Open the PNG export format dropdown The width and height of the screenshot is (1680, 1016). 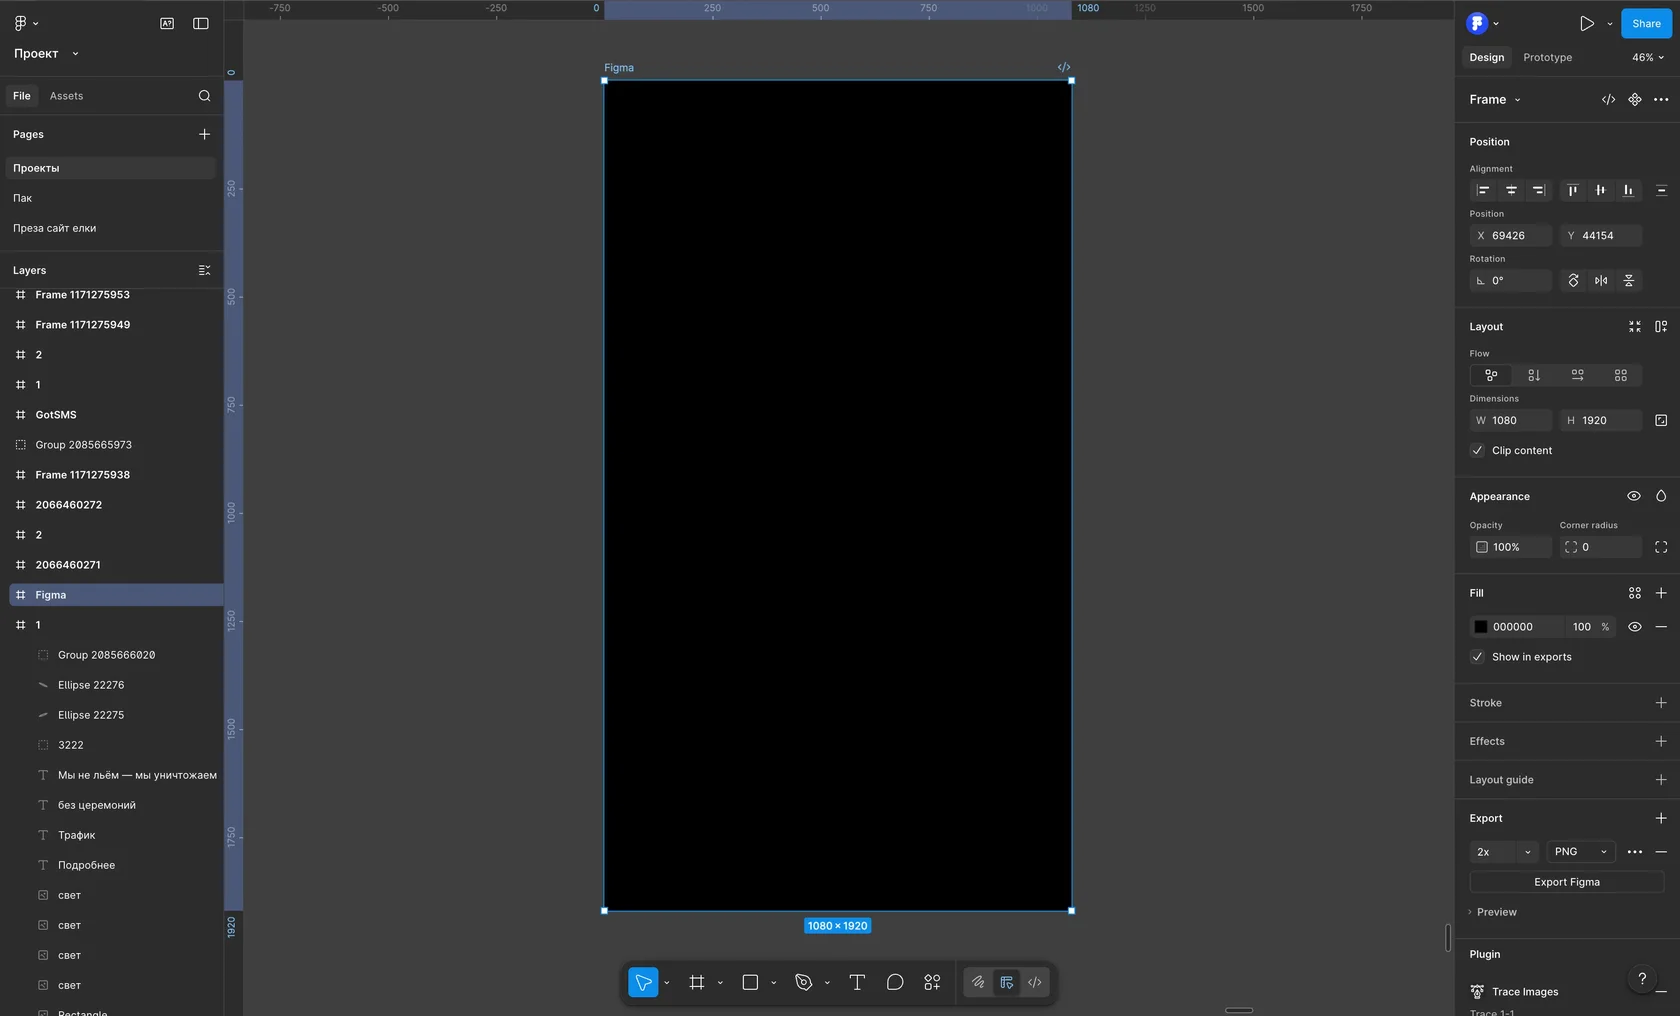pos(1580,852)
